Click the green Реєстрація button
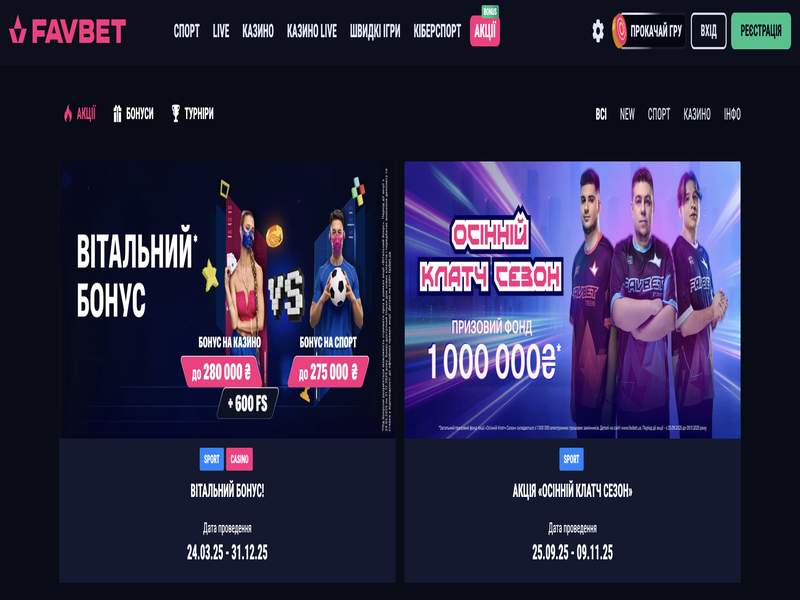This screenshot has height=600, width=800. pos(761,31)
